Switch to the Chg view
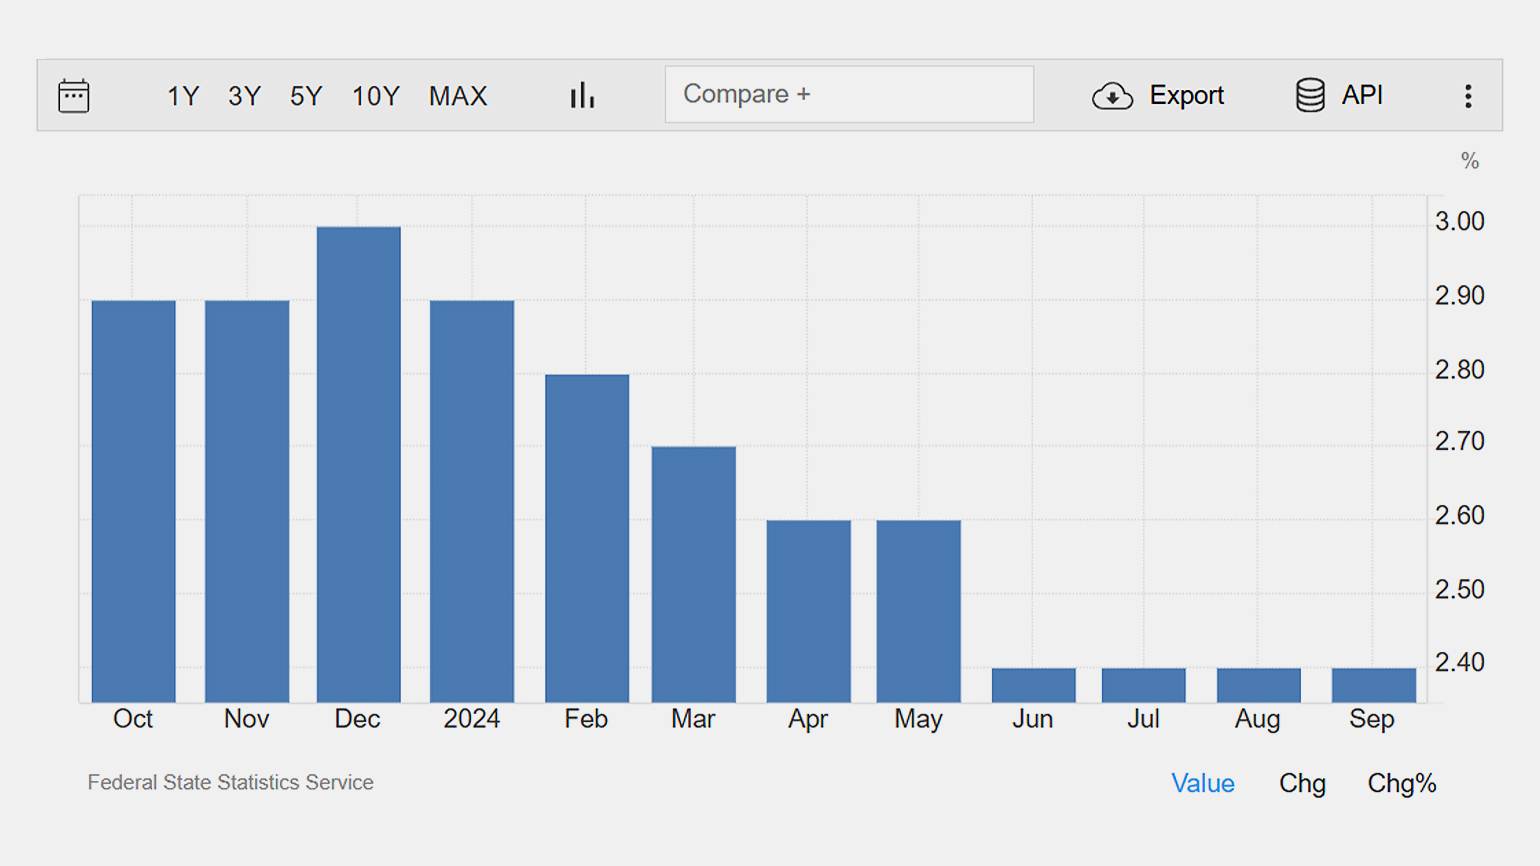The width and height of the screenshot is (1540, 866). click(1302, 783)
